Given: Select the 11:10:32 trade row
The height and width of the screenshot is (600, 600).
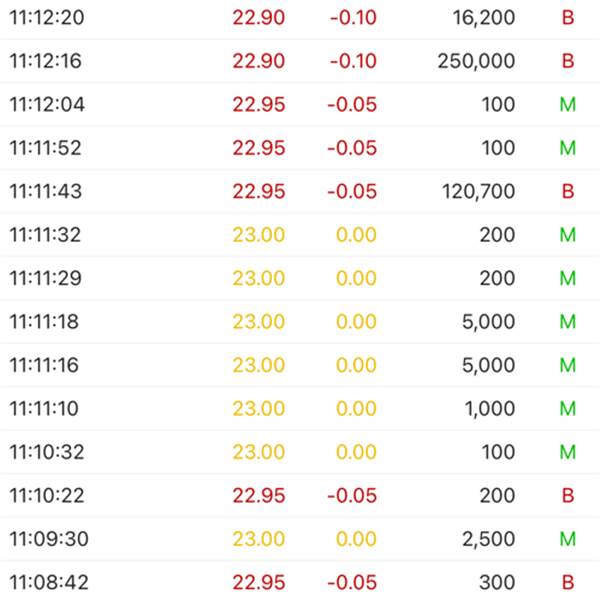Looking at the screenshot, I should click(300, 452).
